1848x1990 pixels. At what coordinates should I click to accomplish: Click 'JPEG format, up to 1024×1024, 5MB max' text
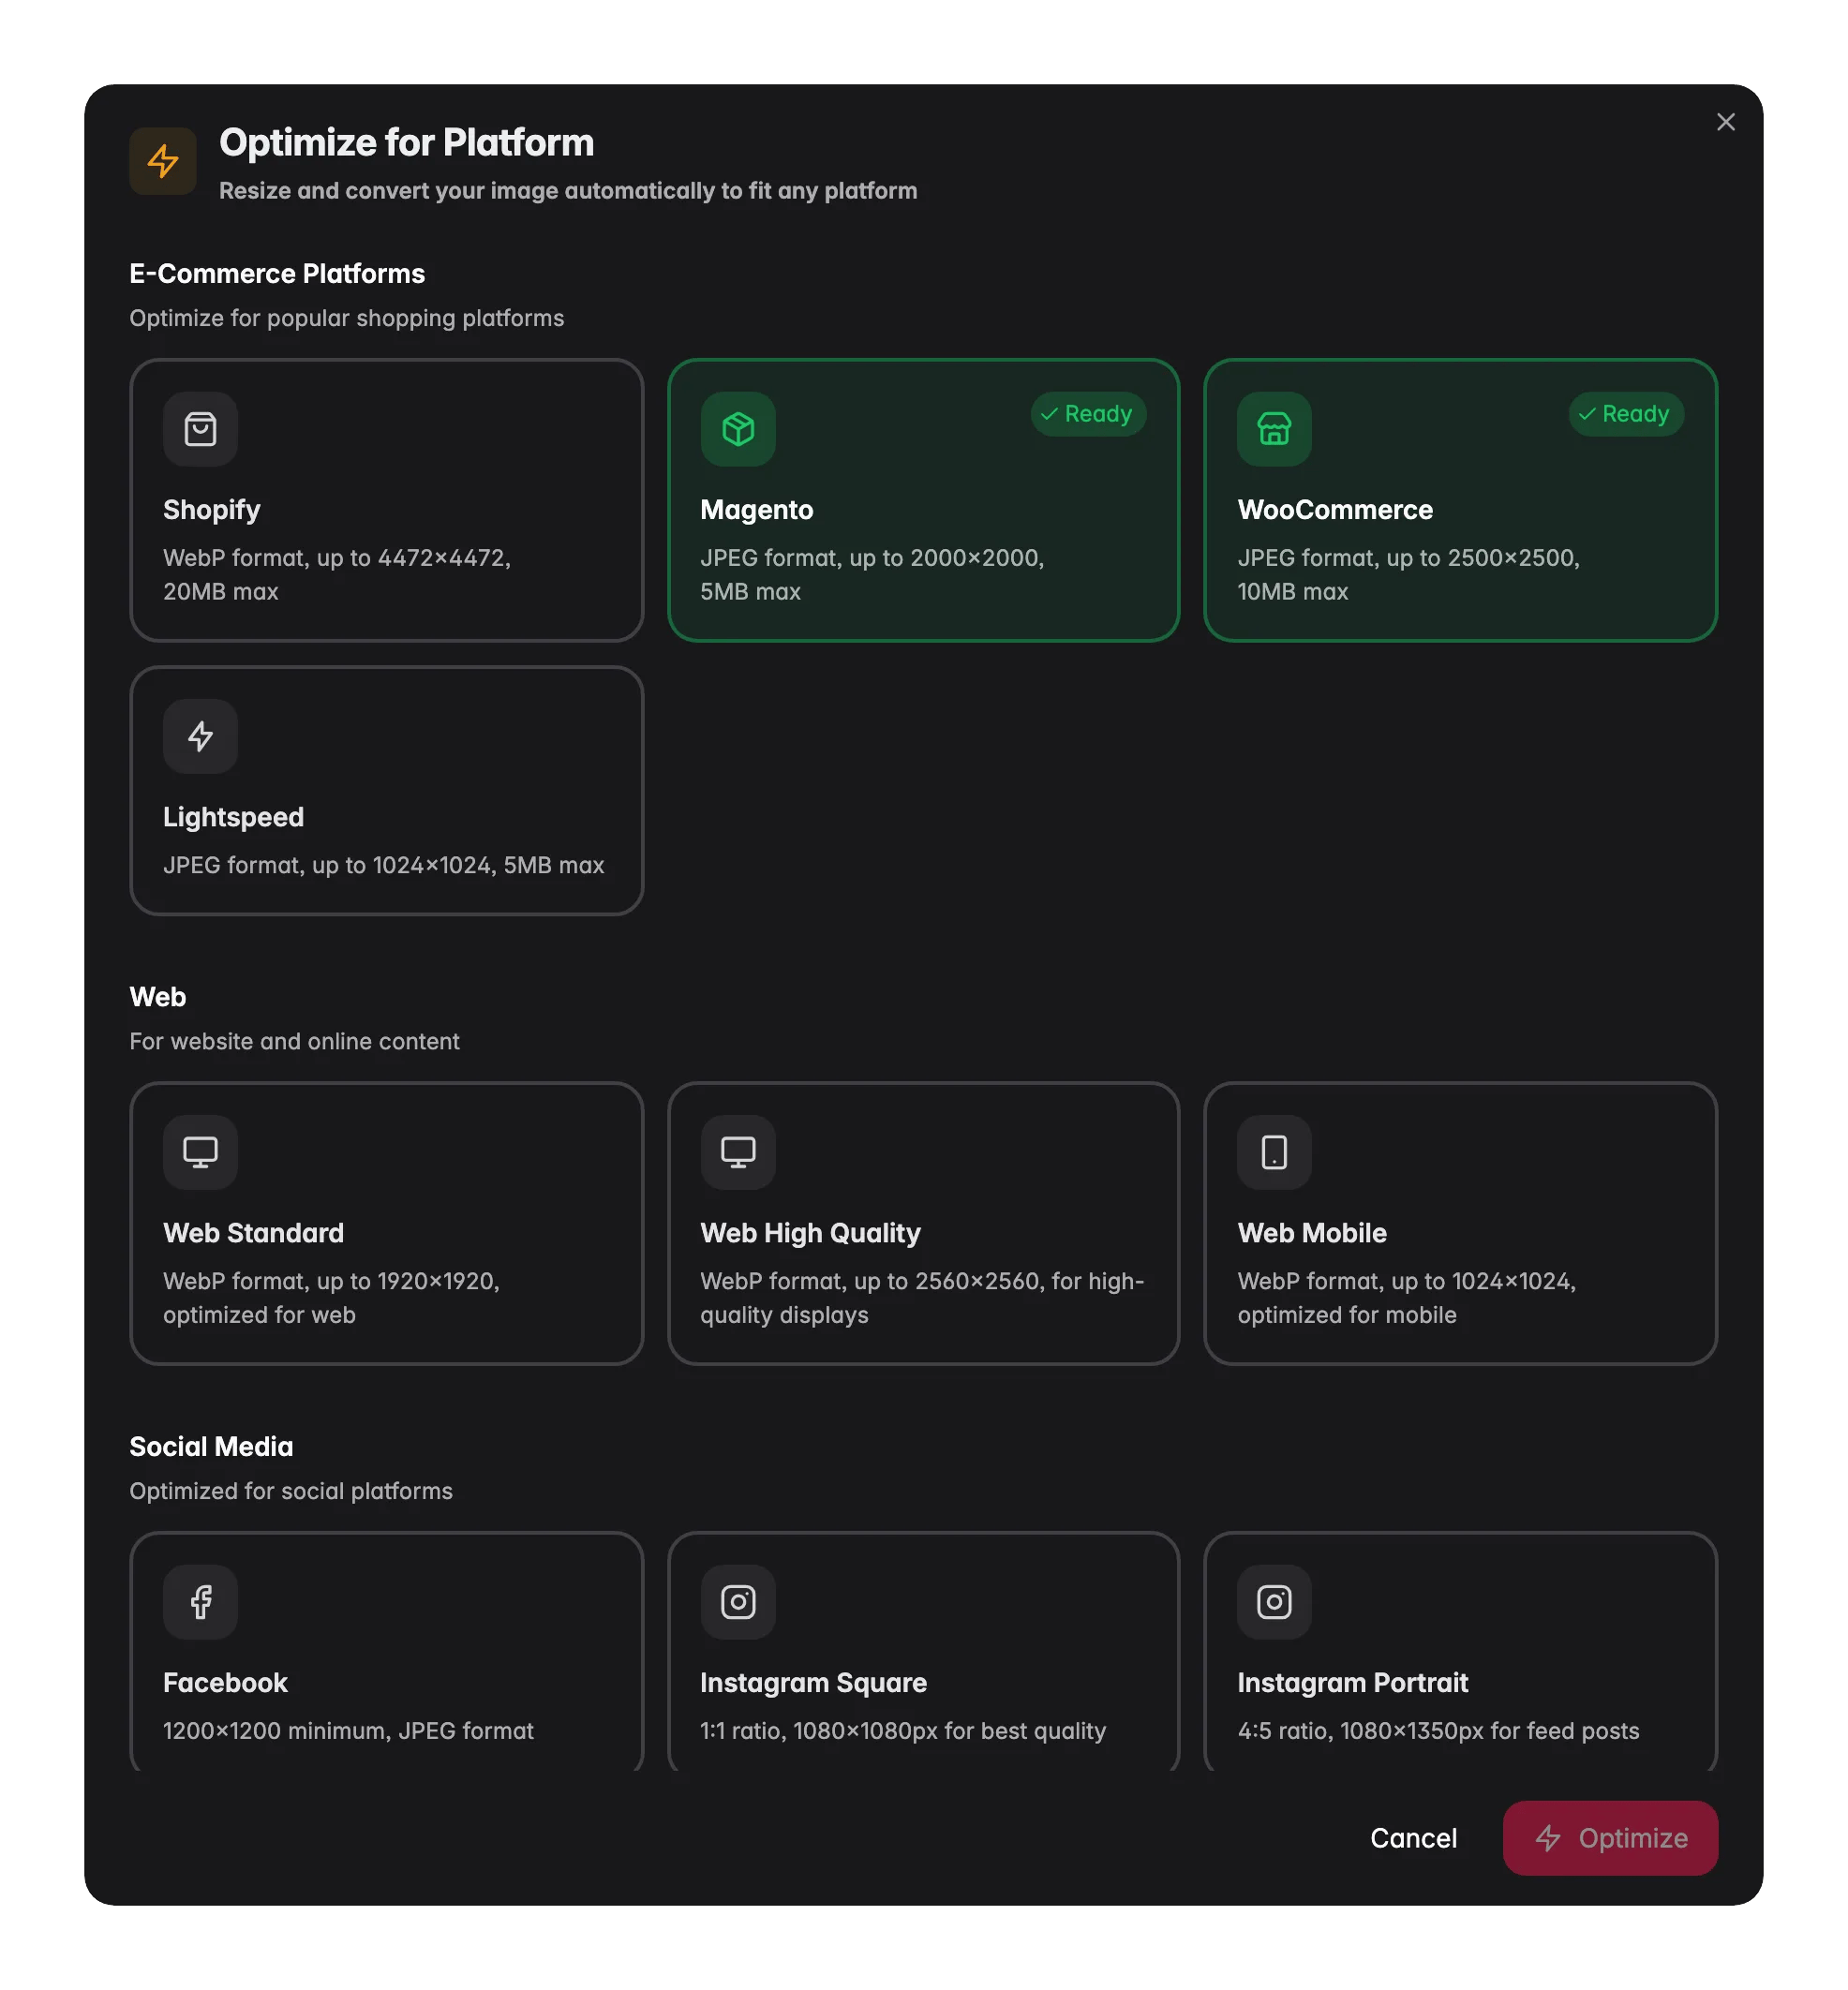click(384, 865)
